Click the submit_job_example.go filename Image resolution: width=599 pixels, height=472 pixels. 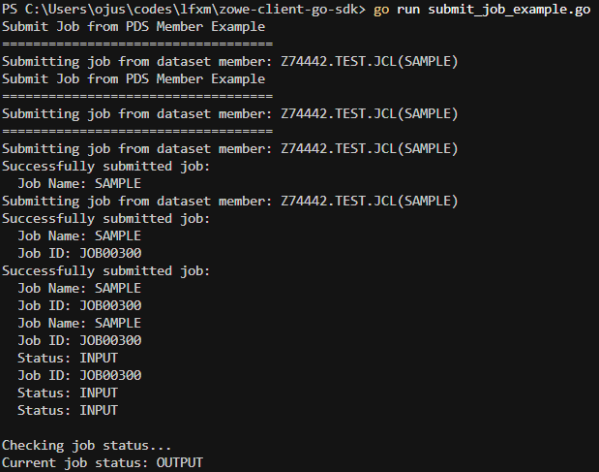click(509, 10)
